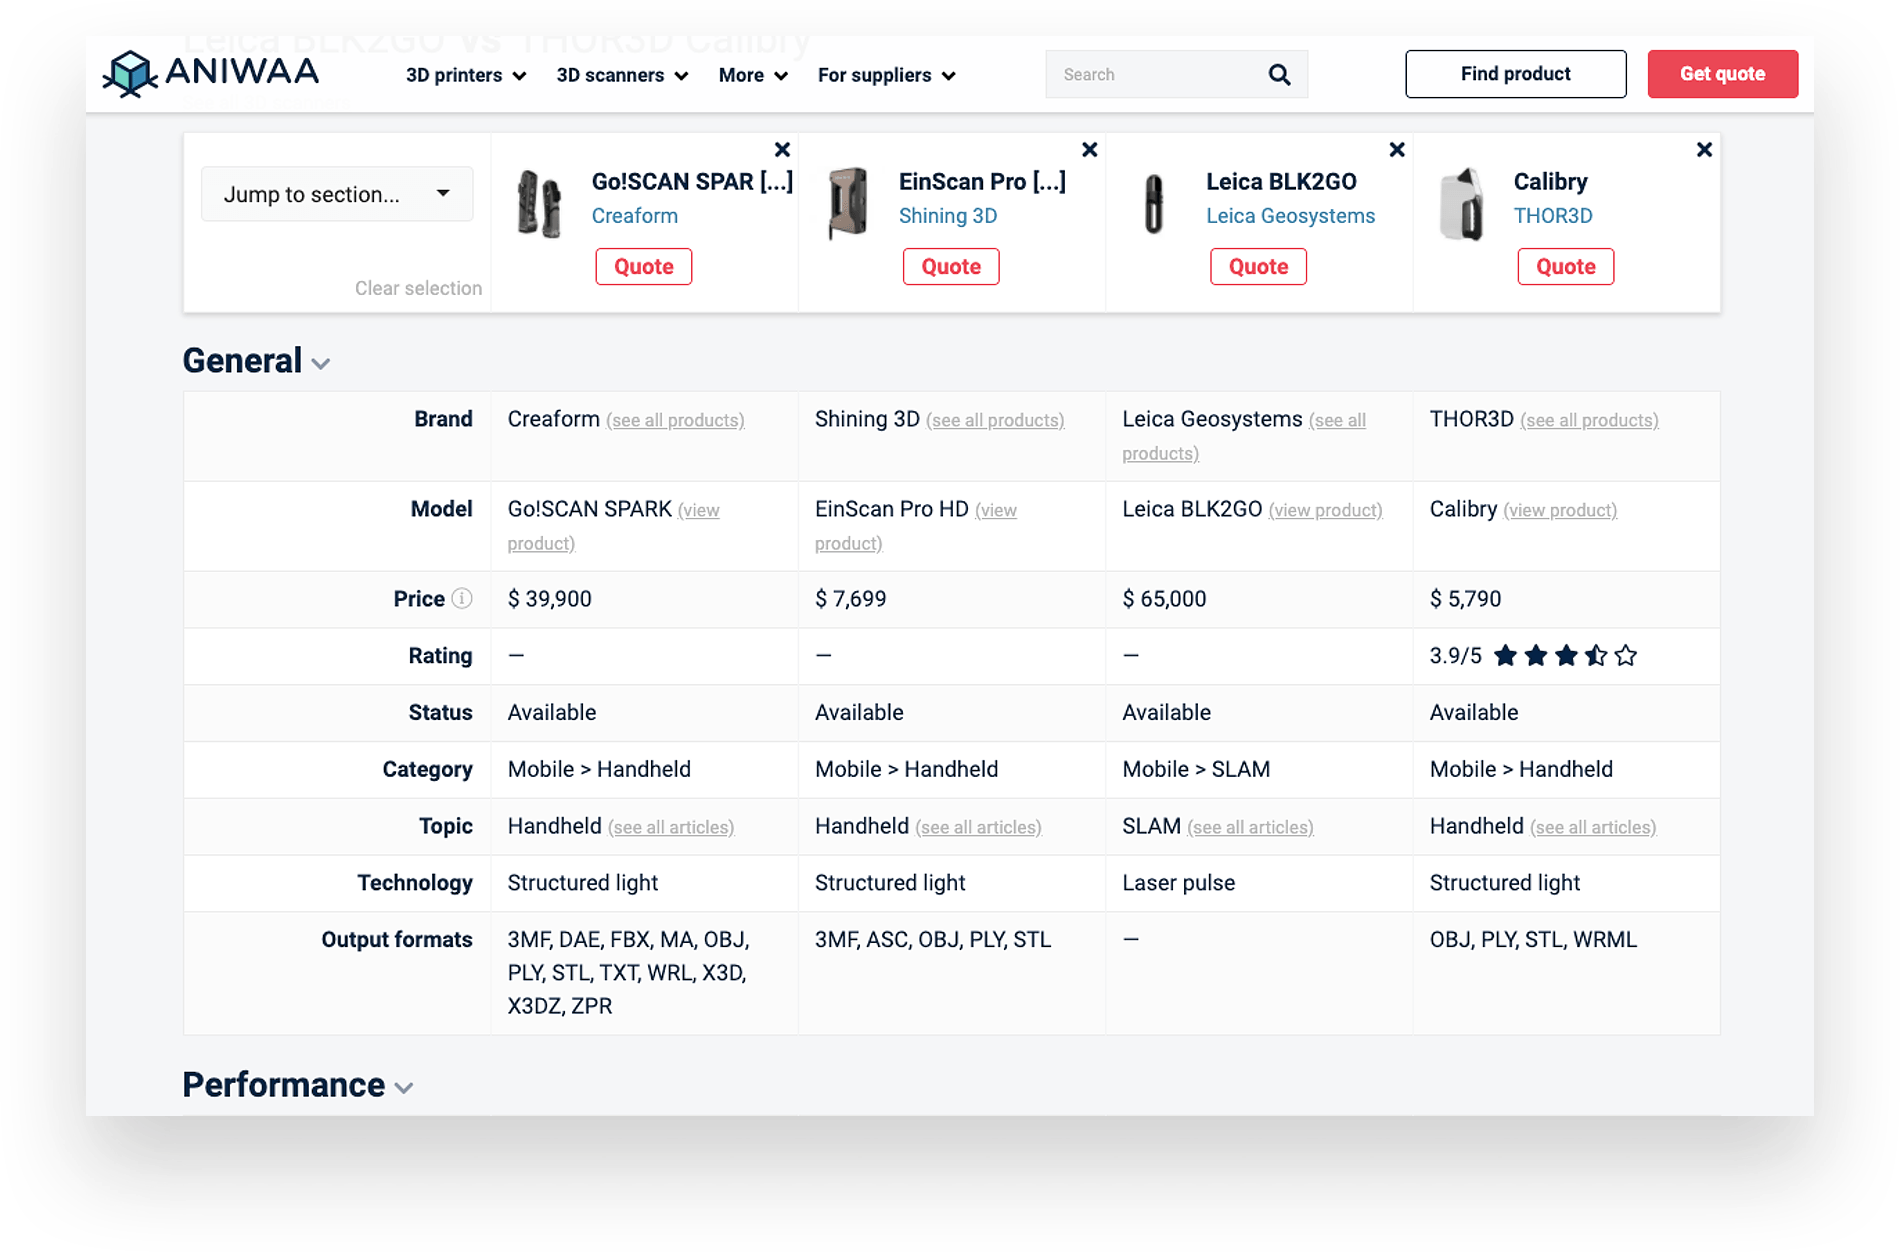The width and height of the screenshot is (1900, 1252).
Task: Request a Quote for Go!SCAN SPARK
Action: [x=644, y=267]
